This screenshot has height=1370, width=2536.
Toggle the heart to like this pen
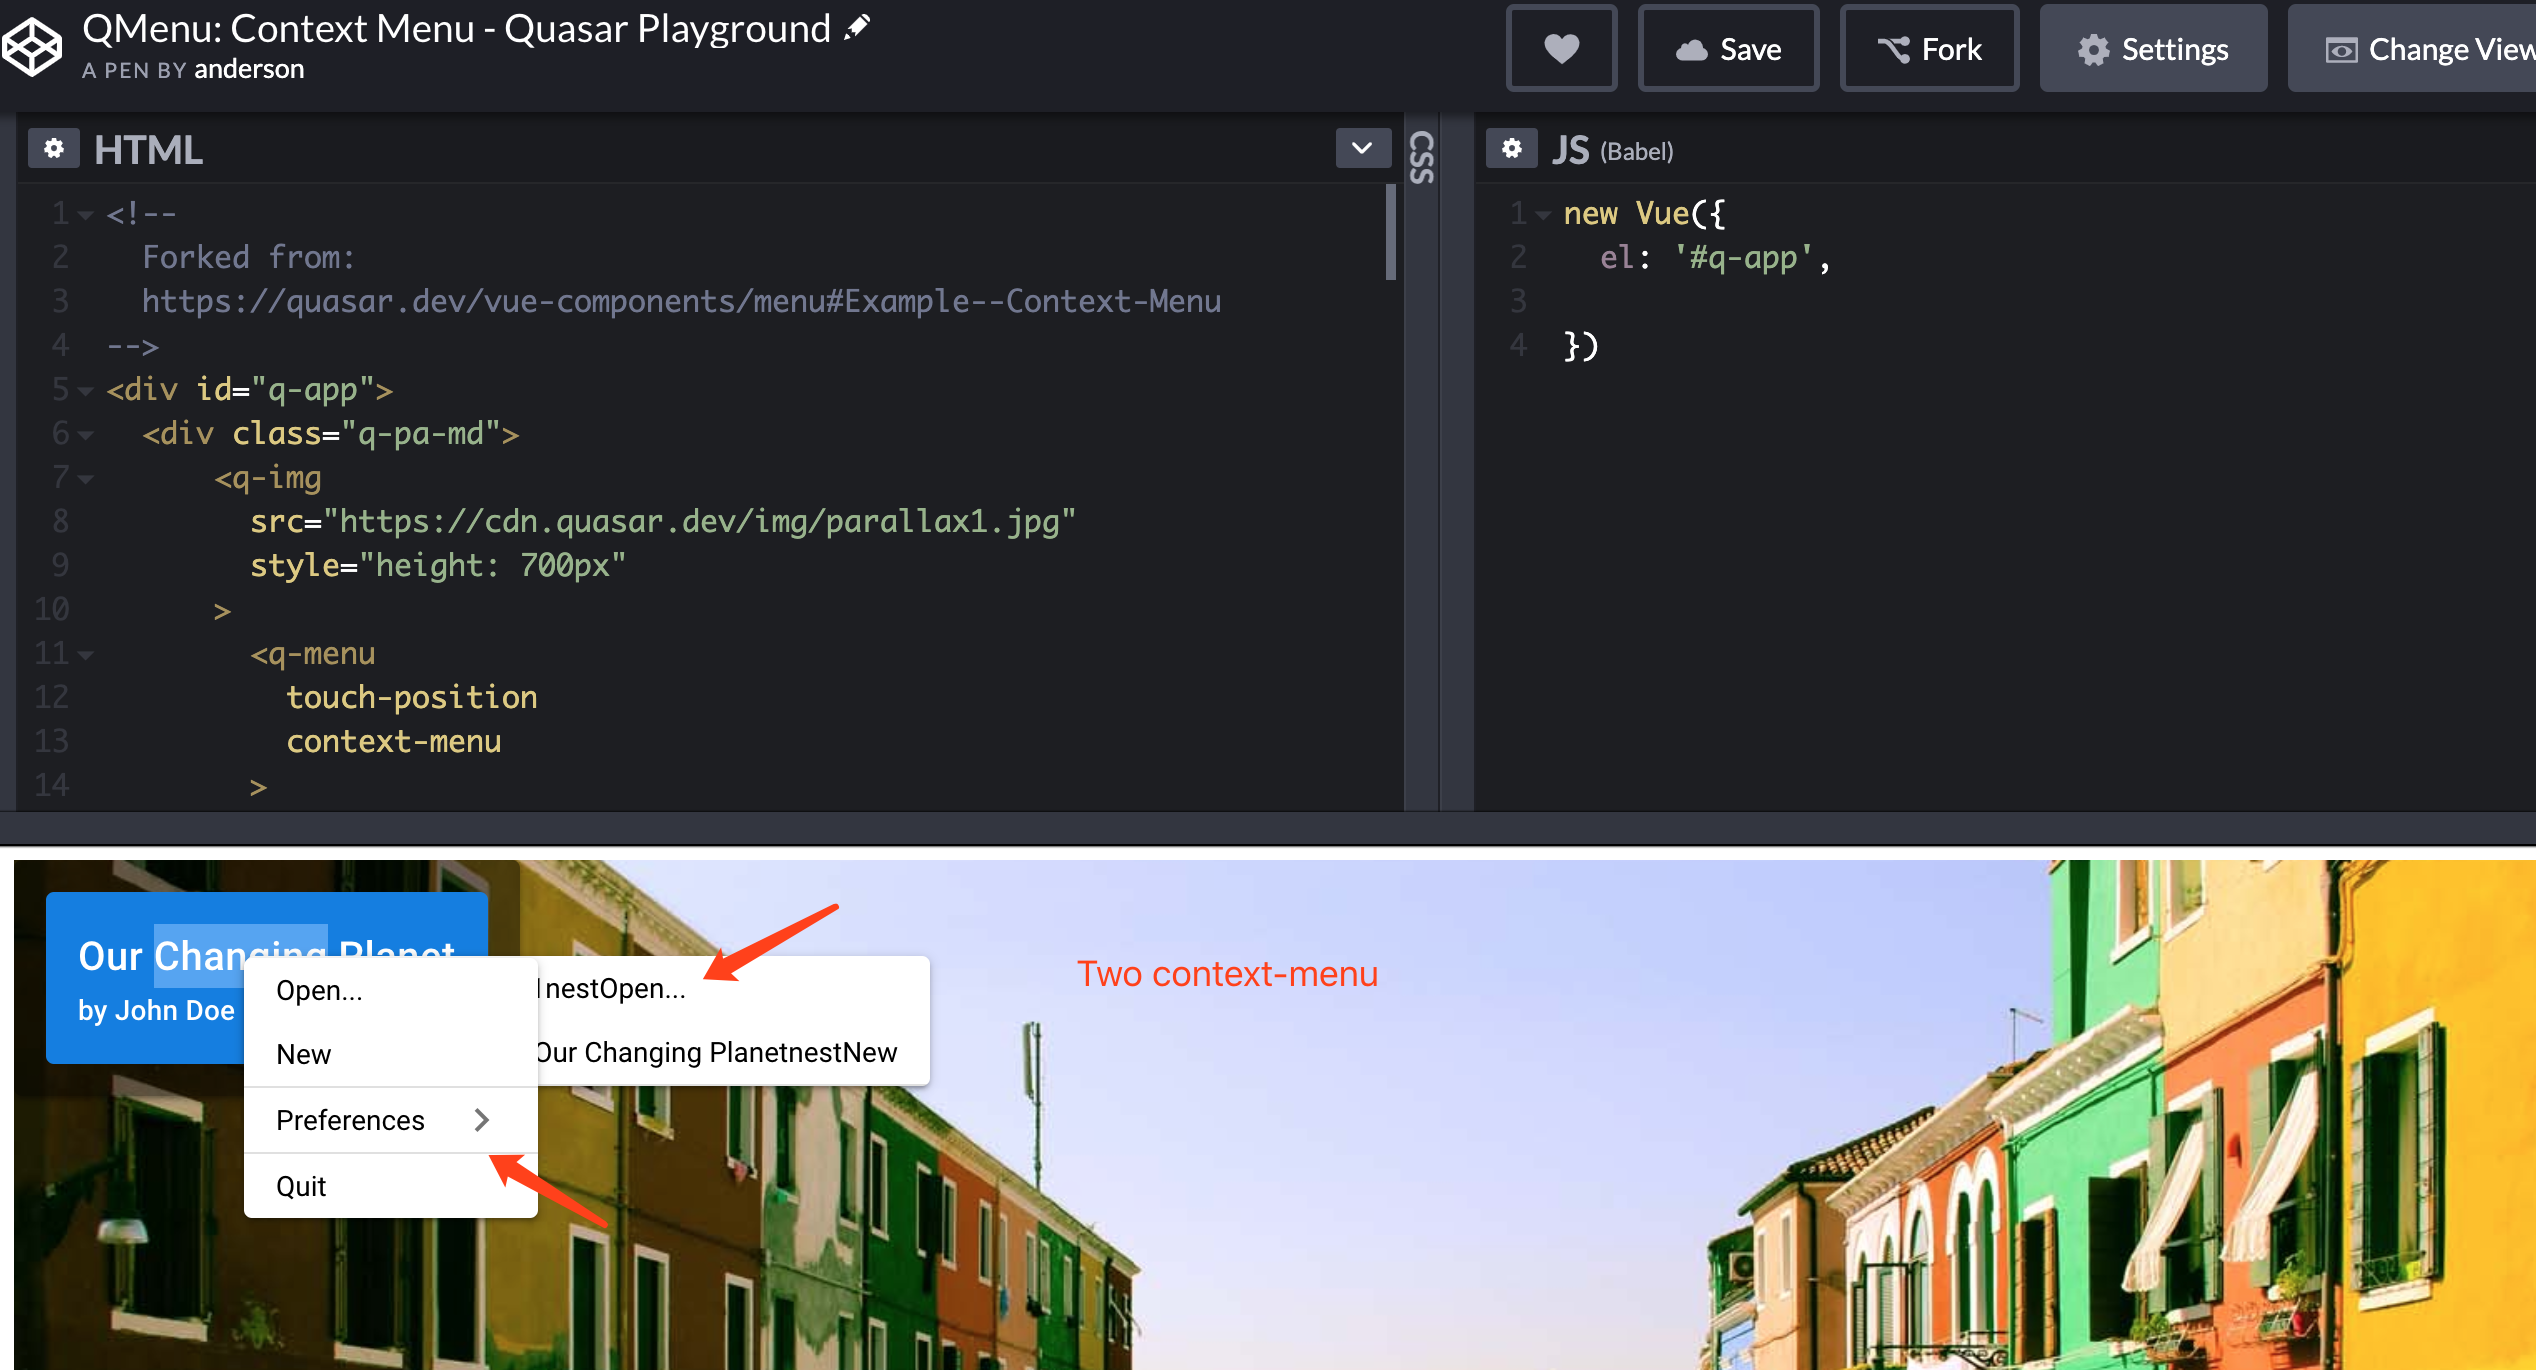pos(1561,47)
